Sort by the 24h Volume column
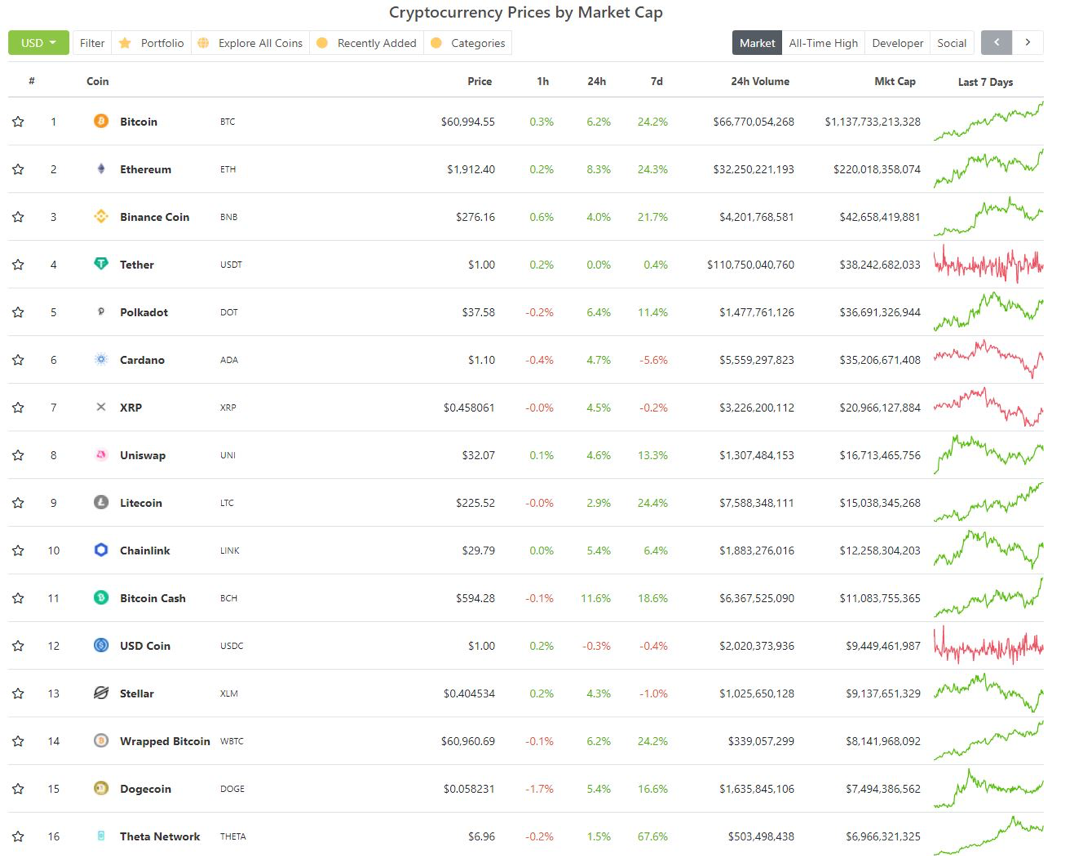 point(760,81)
